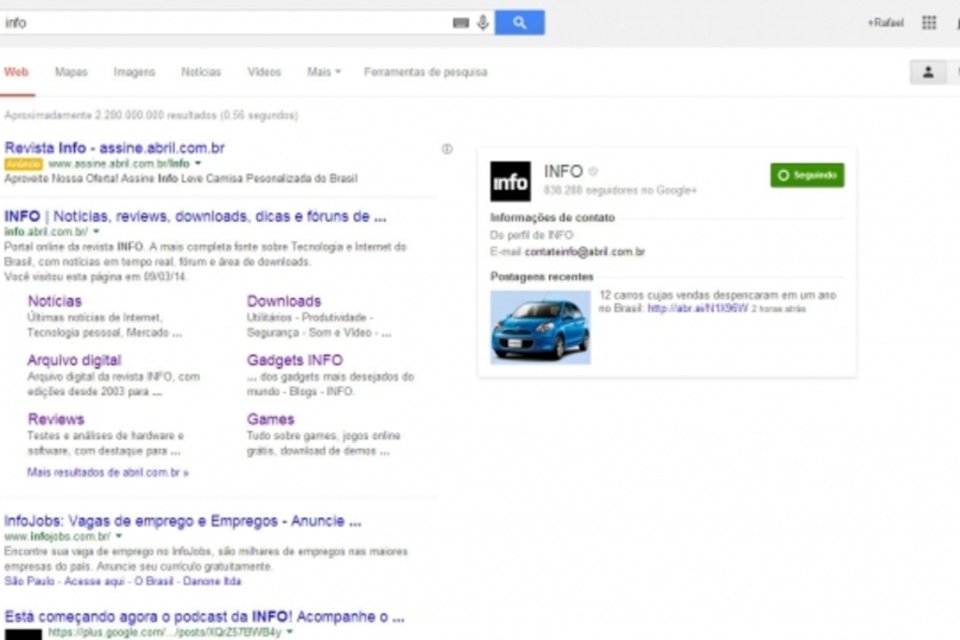Open the Arquivo digital sitelink
The image size is (960, 640).
click(74, 360)
